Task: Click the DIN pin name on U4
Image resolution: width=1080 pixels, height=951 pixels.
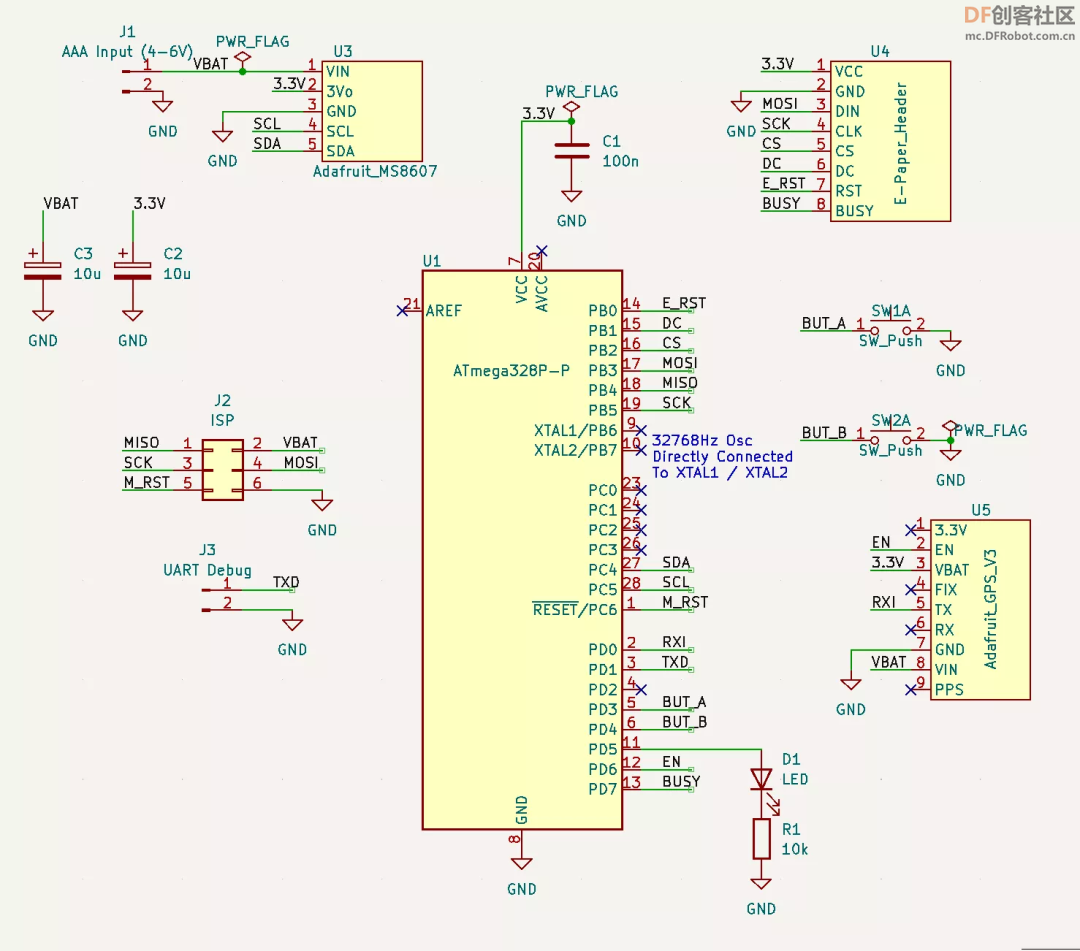Action: click(x=847, y=112)
